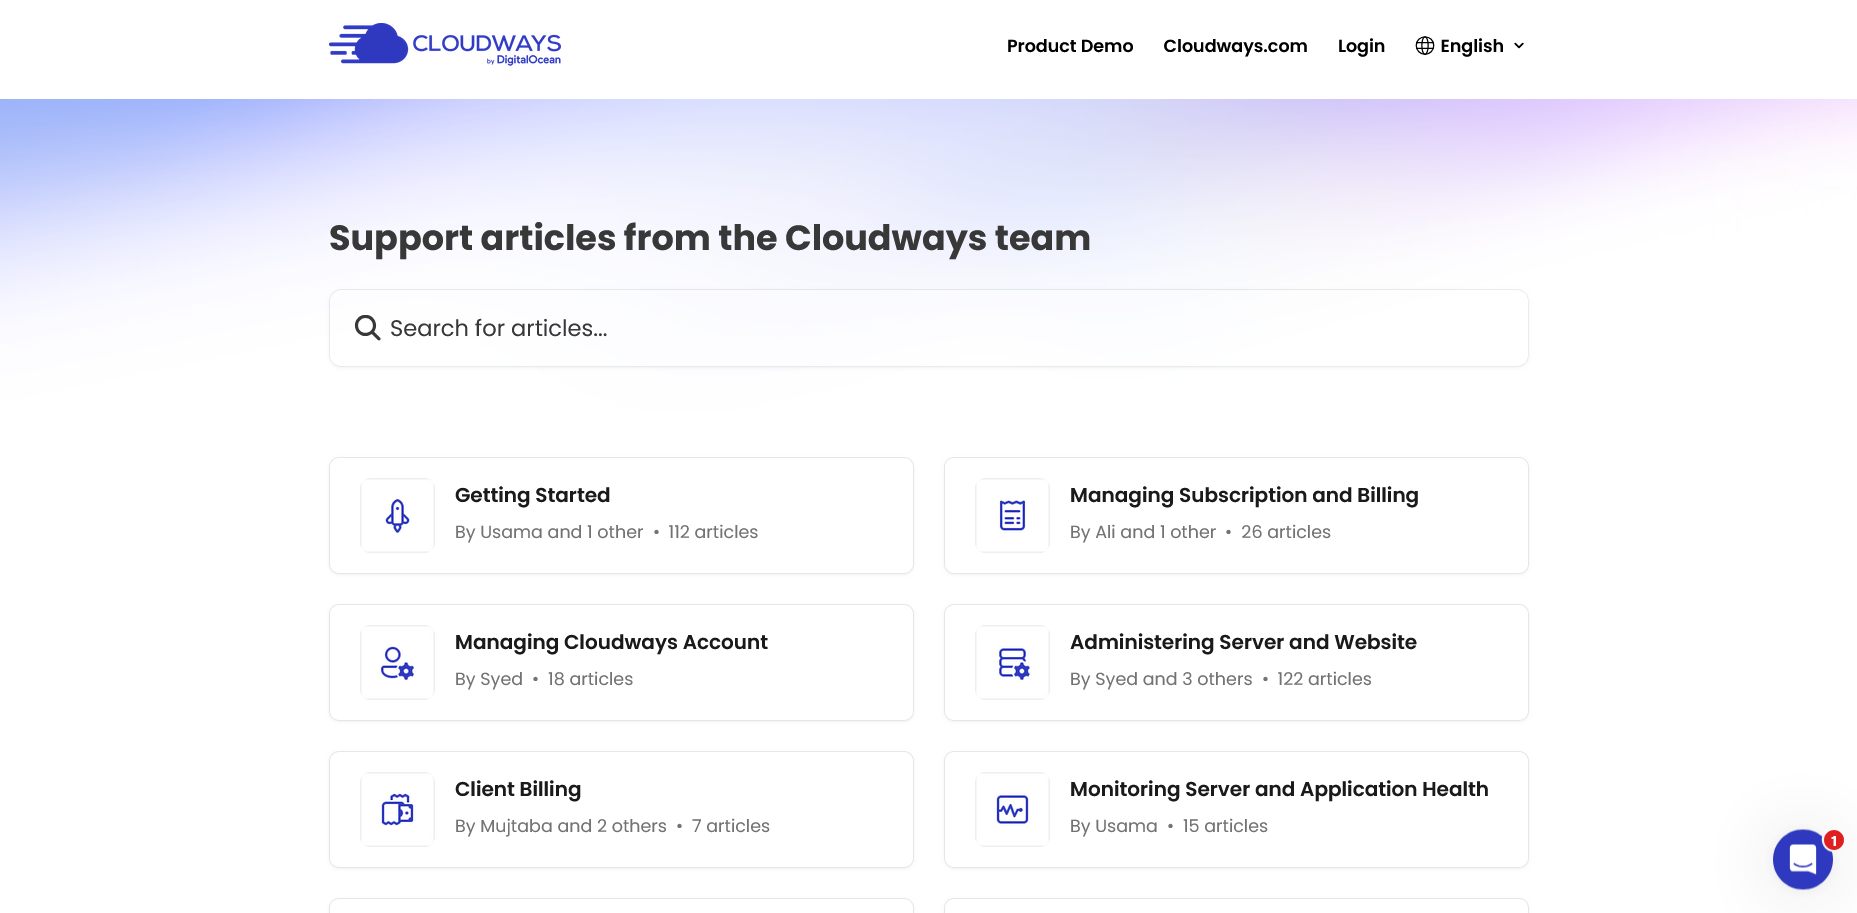Click the Cloudways logo
1857x913 pixels.
point(445,45)
